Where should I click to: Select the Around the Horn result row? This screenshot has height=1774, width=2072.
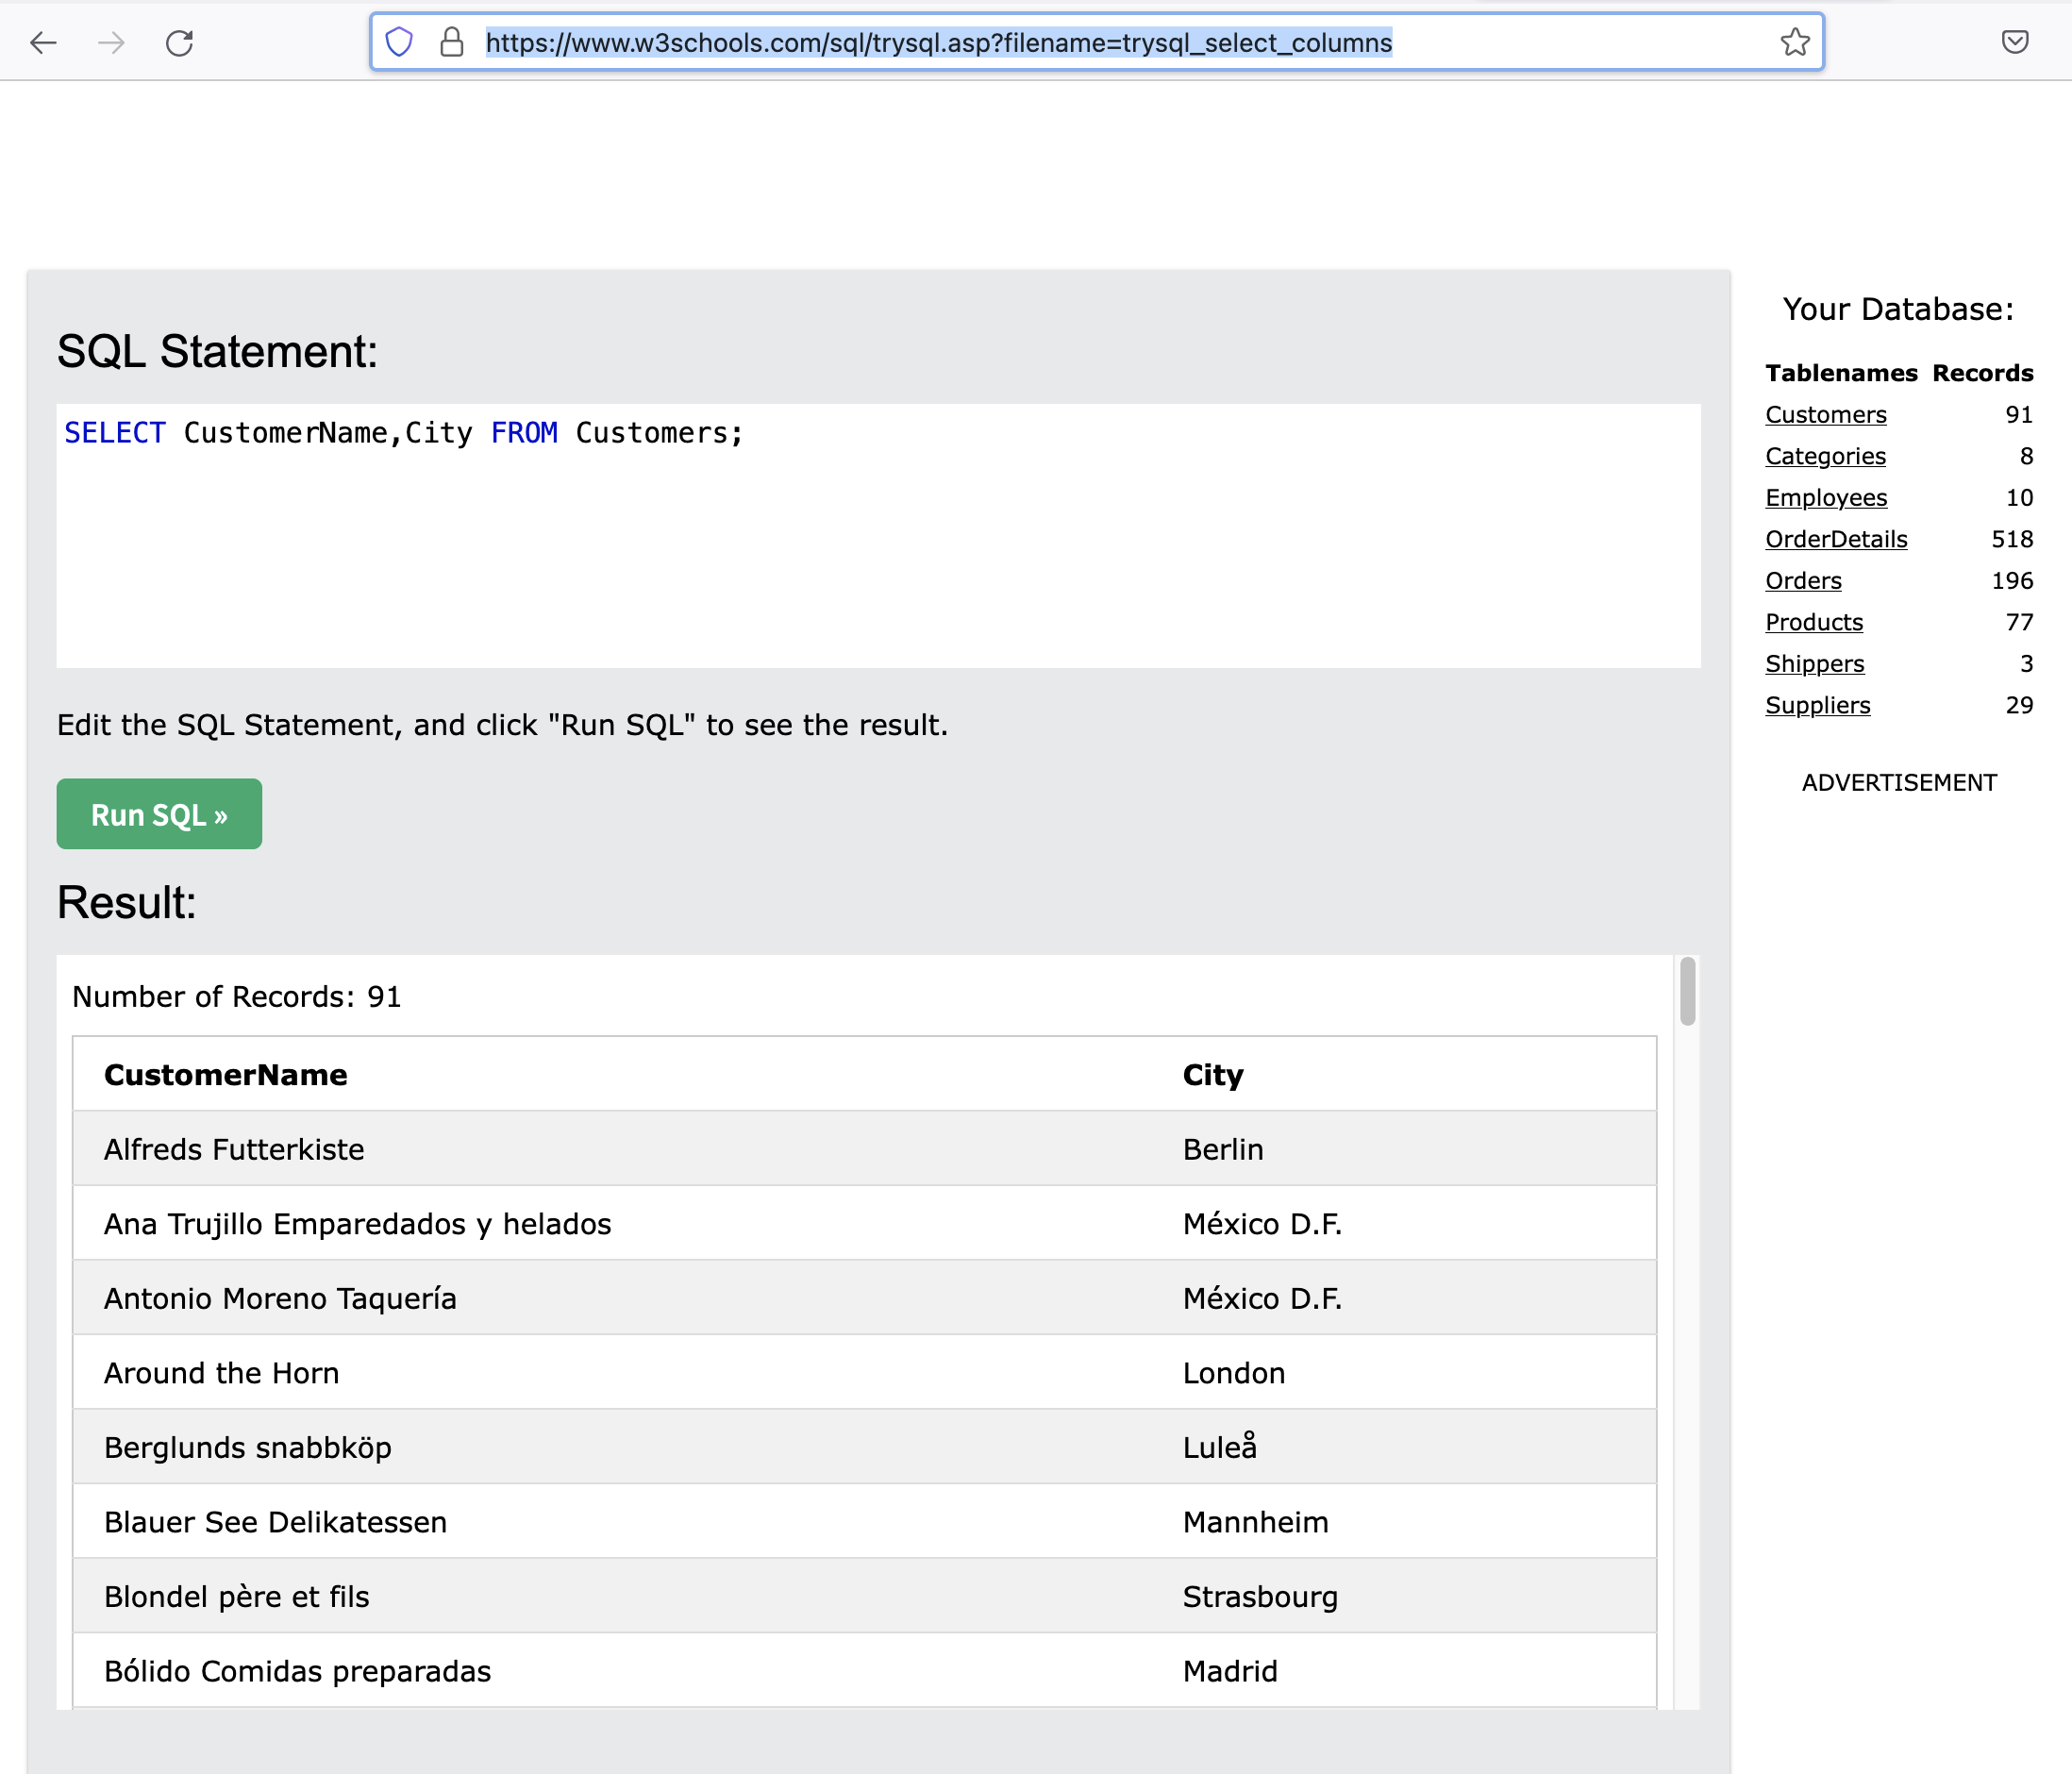[x=700, y=1372]
